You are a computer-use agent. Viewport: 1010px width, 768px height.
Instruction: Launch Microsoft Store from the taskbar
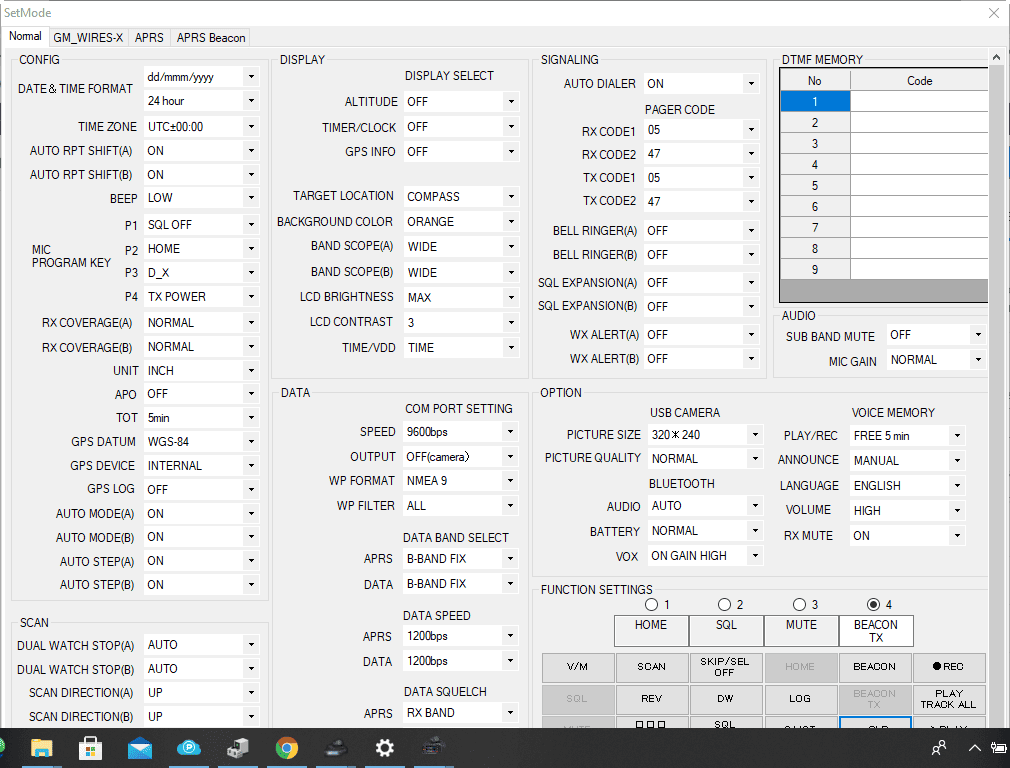91,747
